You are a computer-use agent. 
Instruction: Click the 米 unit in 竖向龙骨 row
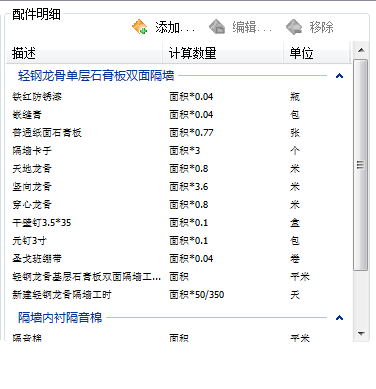[x=295, y=187]
